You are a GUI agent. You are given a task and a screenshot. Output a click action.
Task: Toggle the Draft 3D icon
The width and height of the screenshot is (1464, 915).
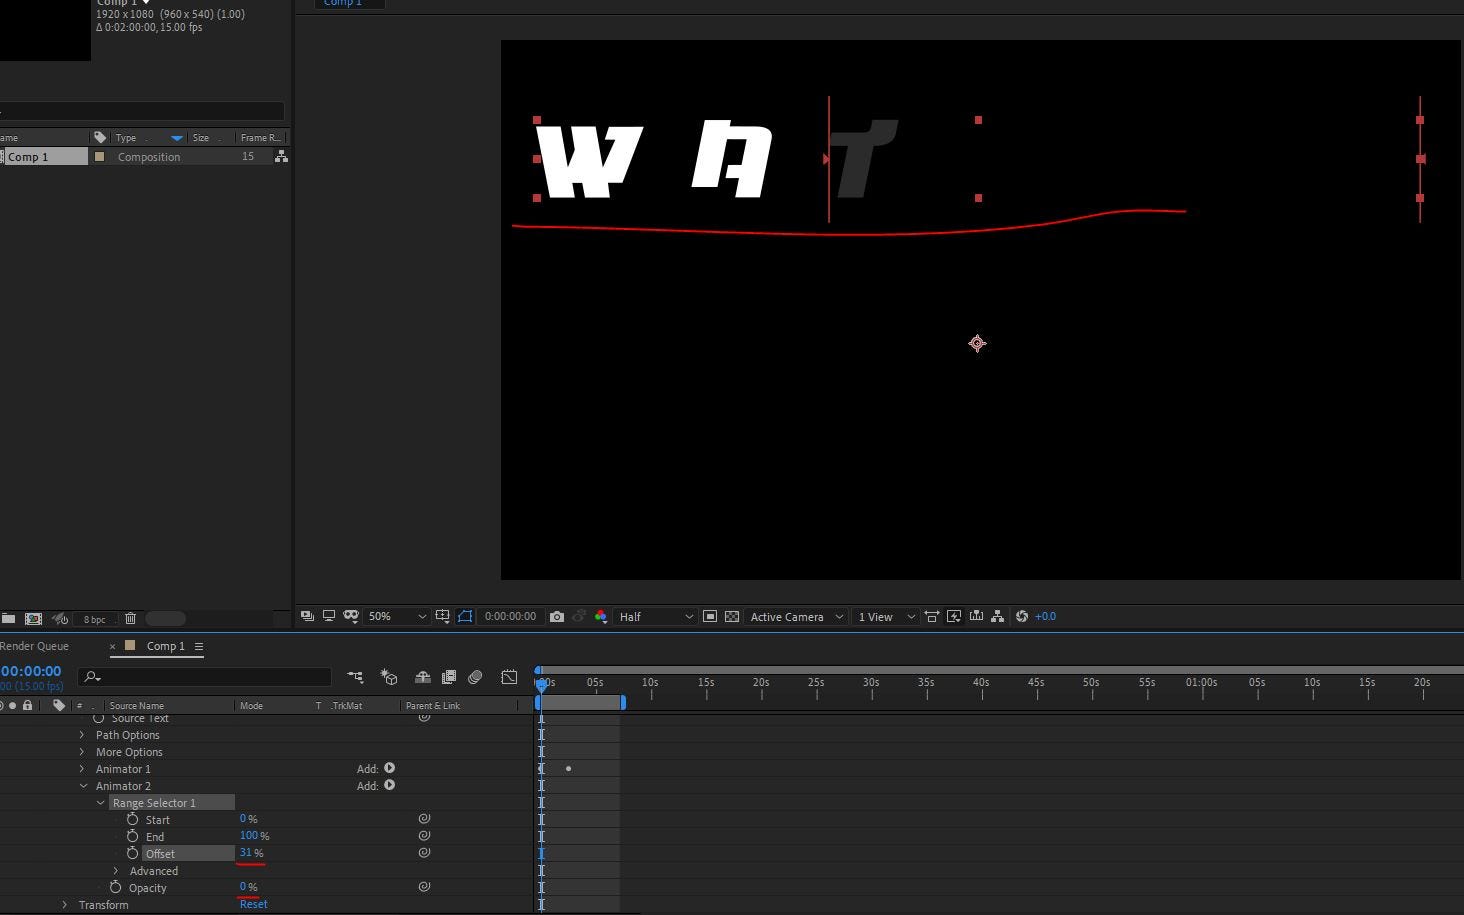389,677
